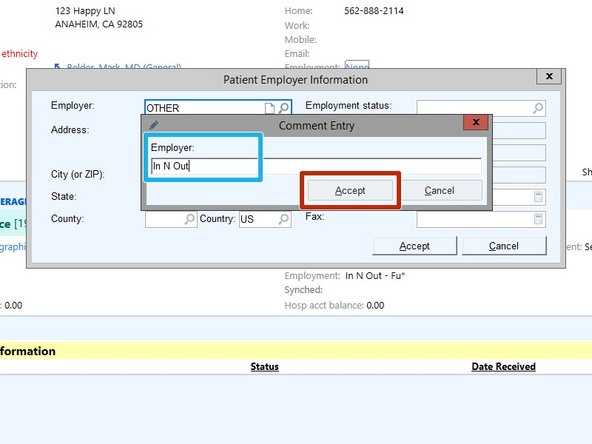Click the Status column header
This screenshot has height=444, width=592.
pyautogui.click(x=265, y=367)
